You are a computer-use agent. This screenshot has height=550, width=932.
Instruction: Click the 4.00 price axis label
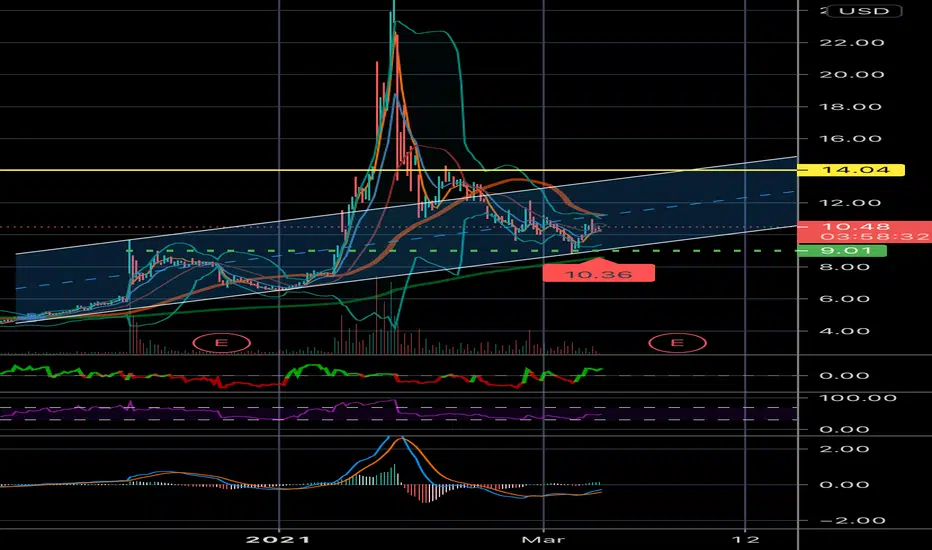pyautogui.click(x=844, y=331)
